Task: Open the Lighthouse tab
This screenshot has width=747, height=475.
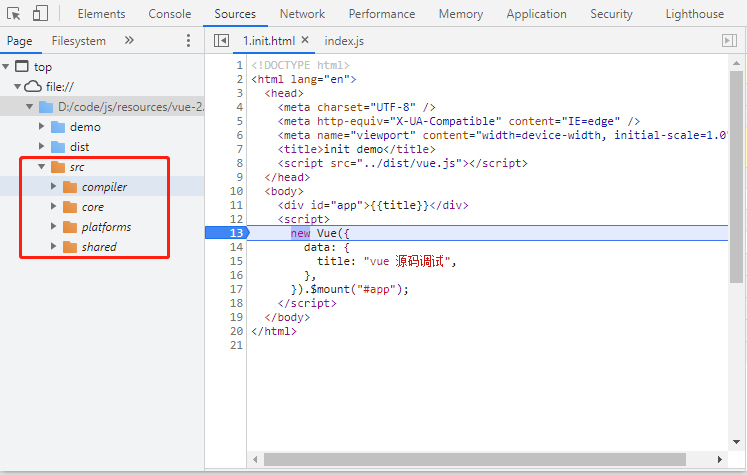Action: point(695,14)
